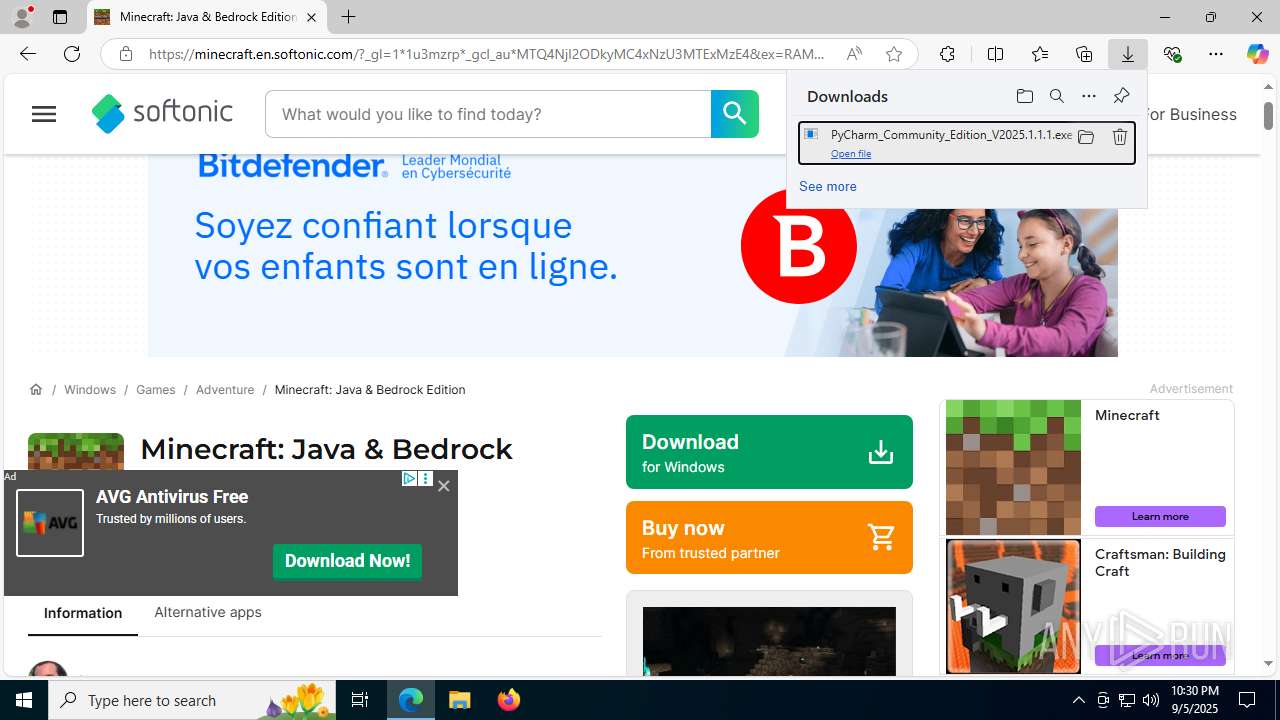Click the taskbar search box
Viewport: 1280px width, 720px height.
(193, 700)
